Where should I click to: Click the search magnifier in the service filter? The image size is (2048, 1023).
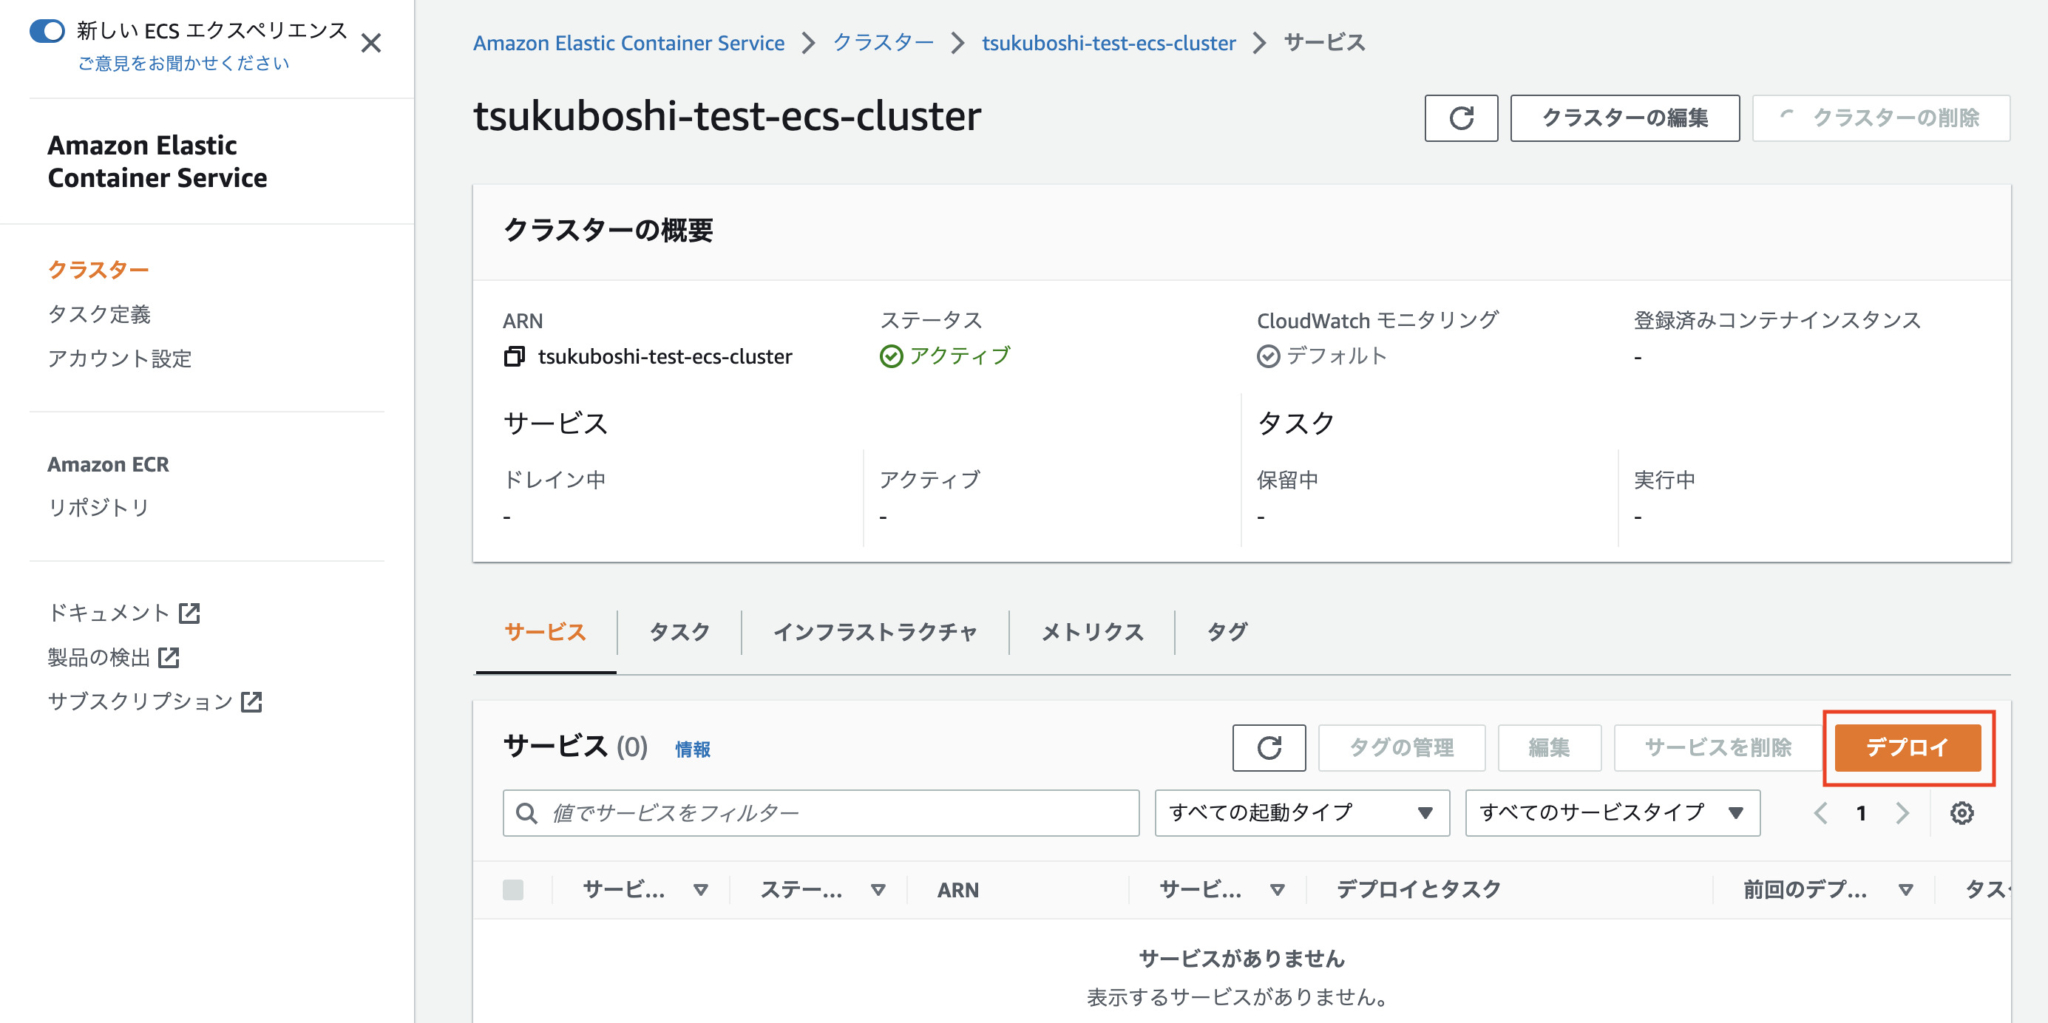pos(527,813)
